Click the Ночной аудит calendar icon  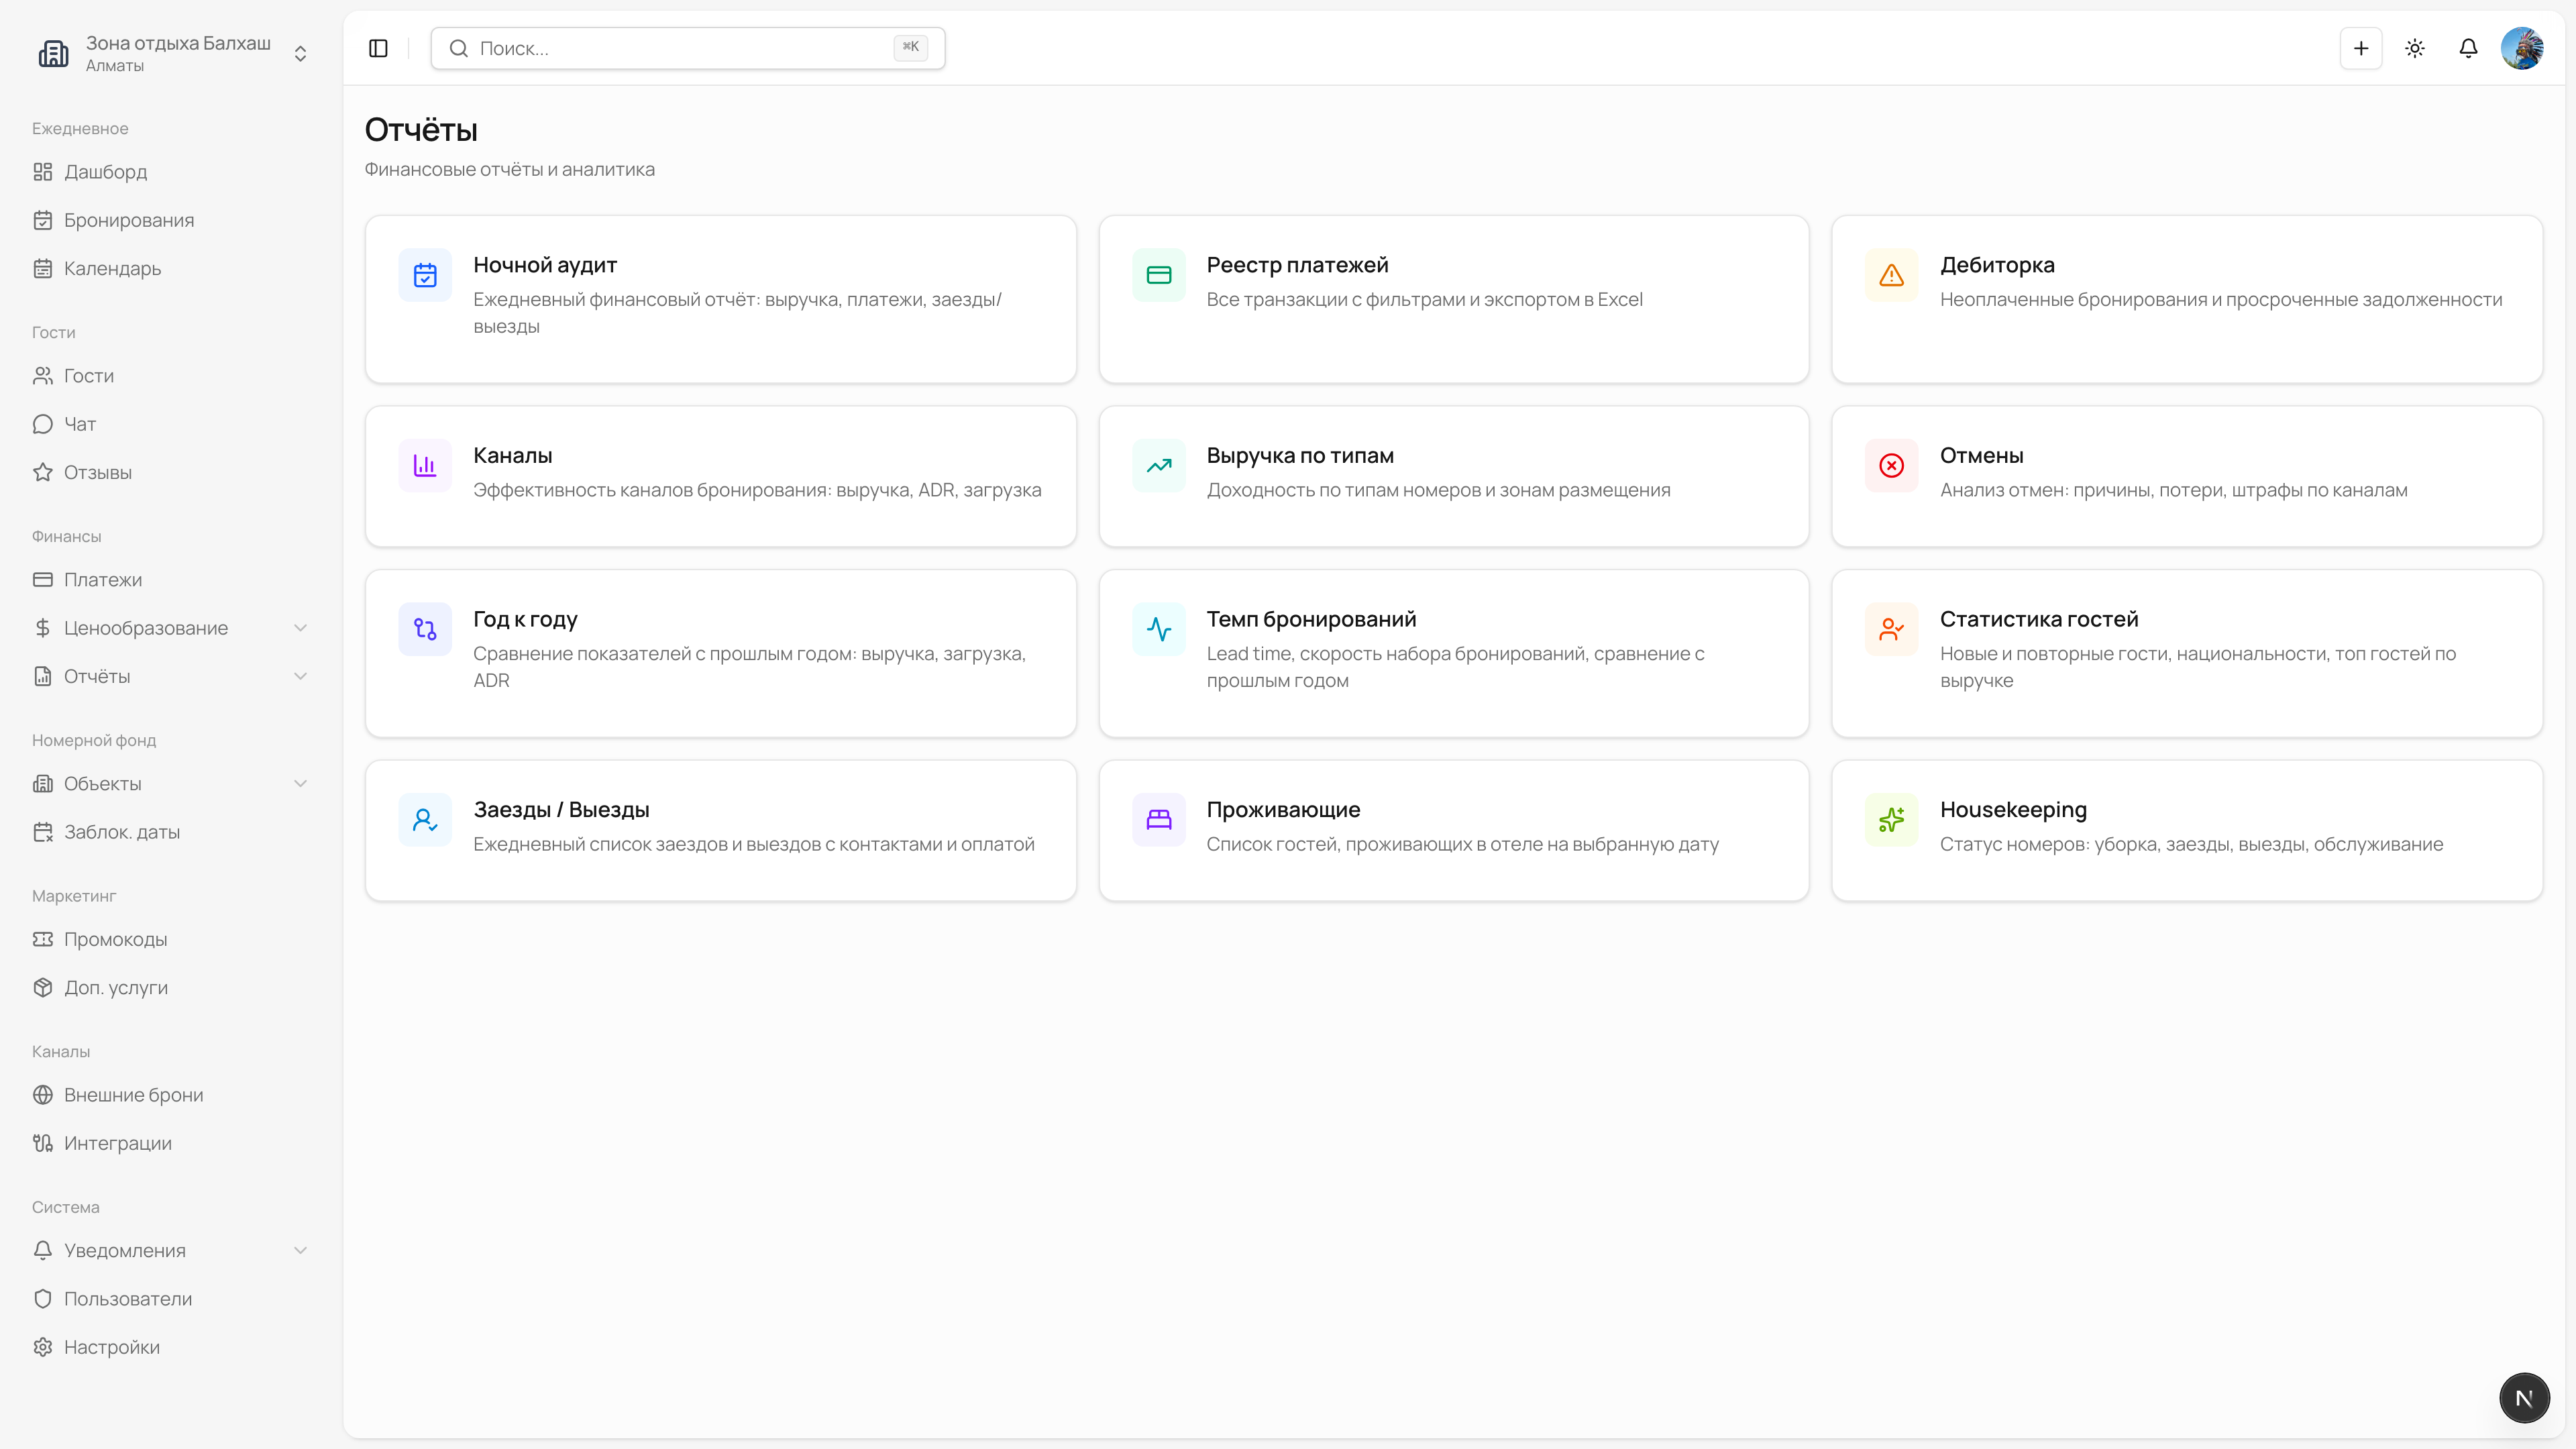pyautogui.click(x=425, y=275)
